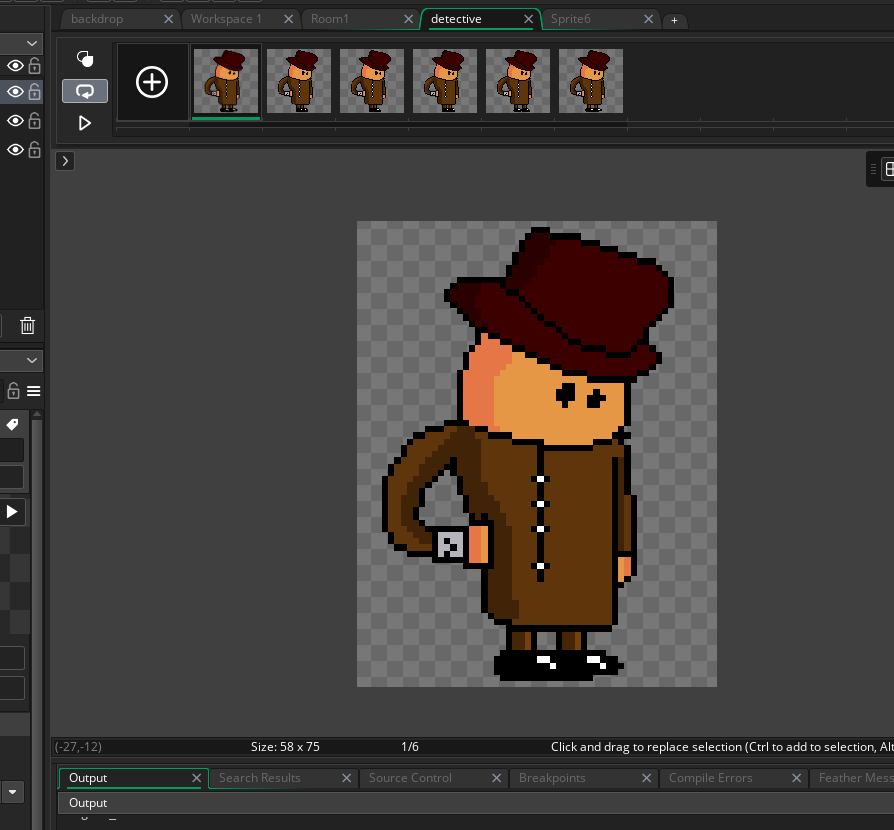The height and width of the screenshot is (830, 894).
Task: Open the hamburger menu in the left panel
Action: 34,390
